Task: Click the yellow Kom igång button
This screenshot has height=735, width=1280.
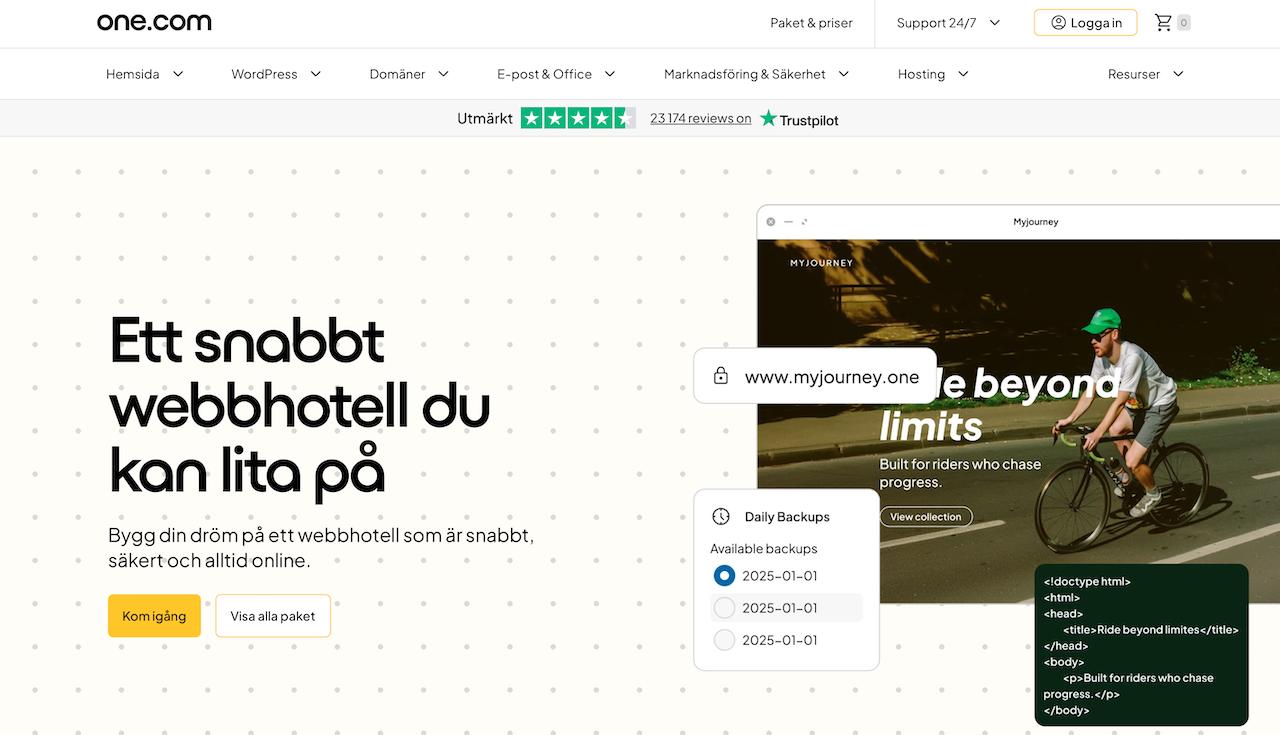Action: coord(154,616)
